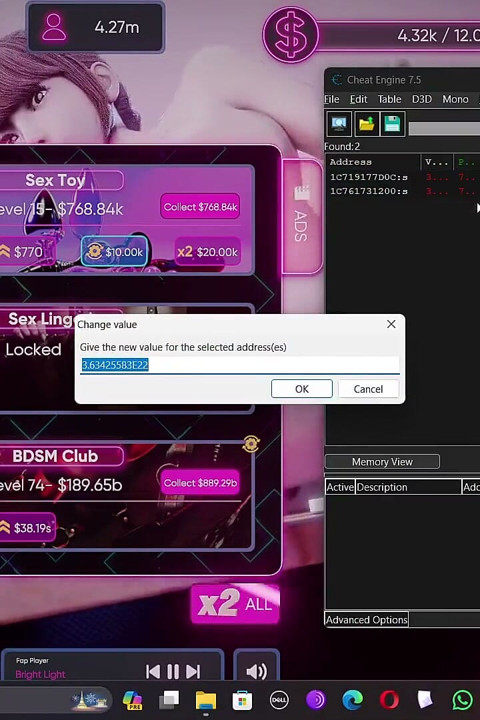Open the Dell app from the taskbar
This screenshot has height=720, width=480.
pyautogui.click(x=279, y=700)
